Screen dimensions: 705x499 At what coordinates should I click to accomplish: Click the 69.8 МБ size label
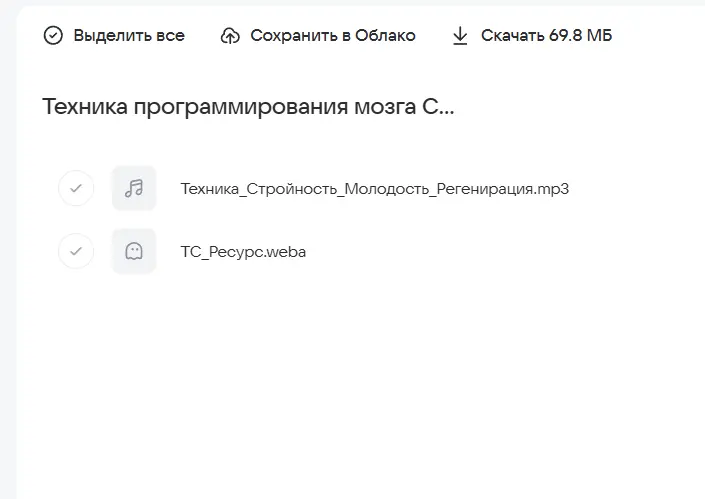pyautogui.click(x=581, y=36)
